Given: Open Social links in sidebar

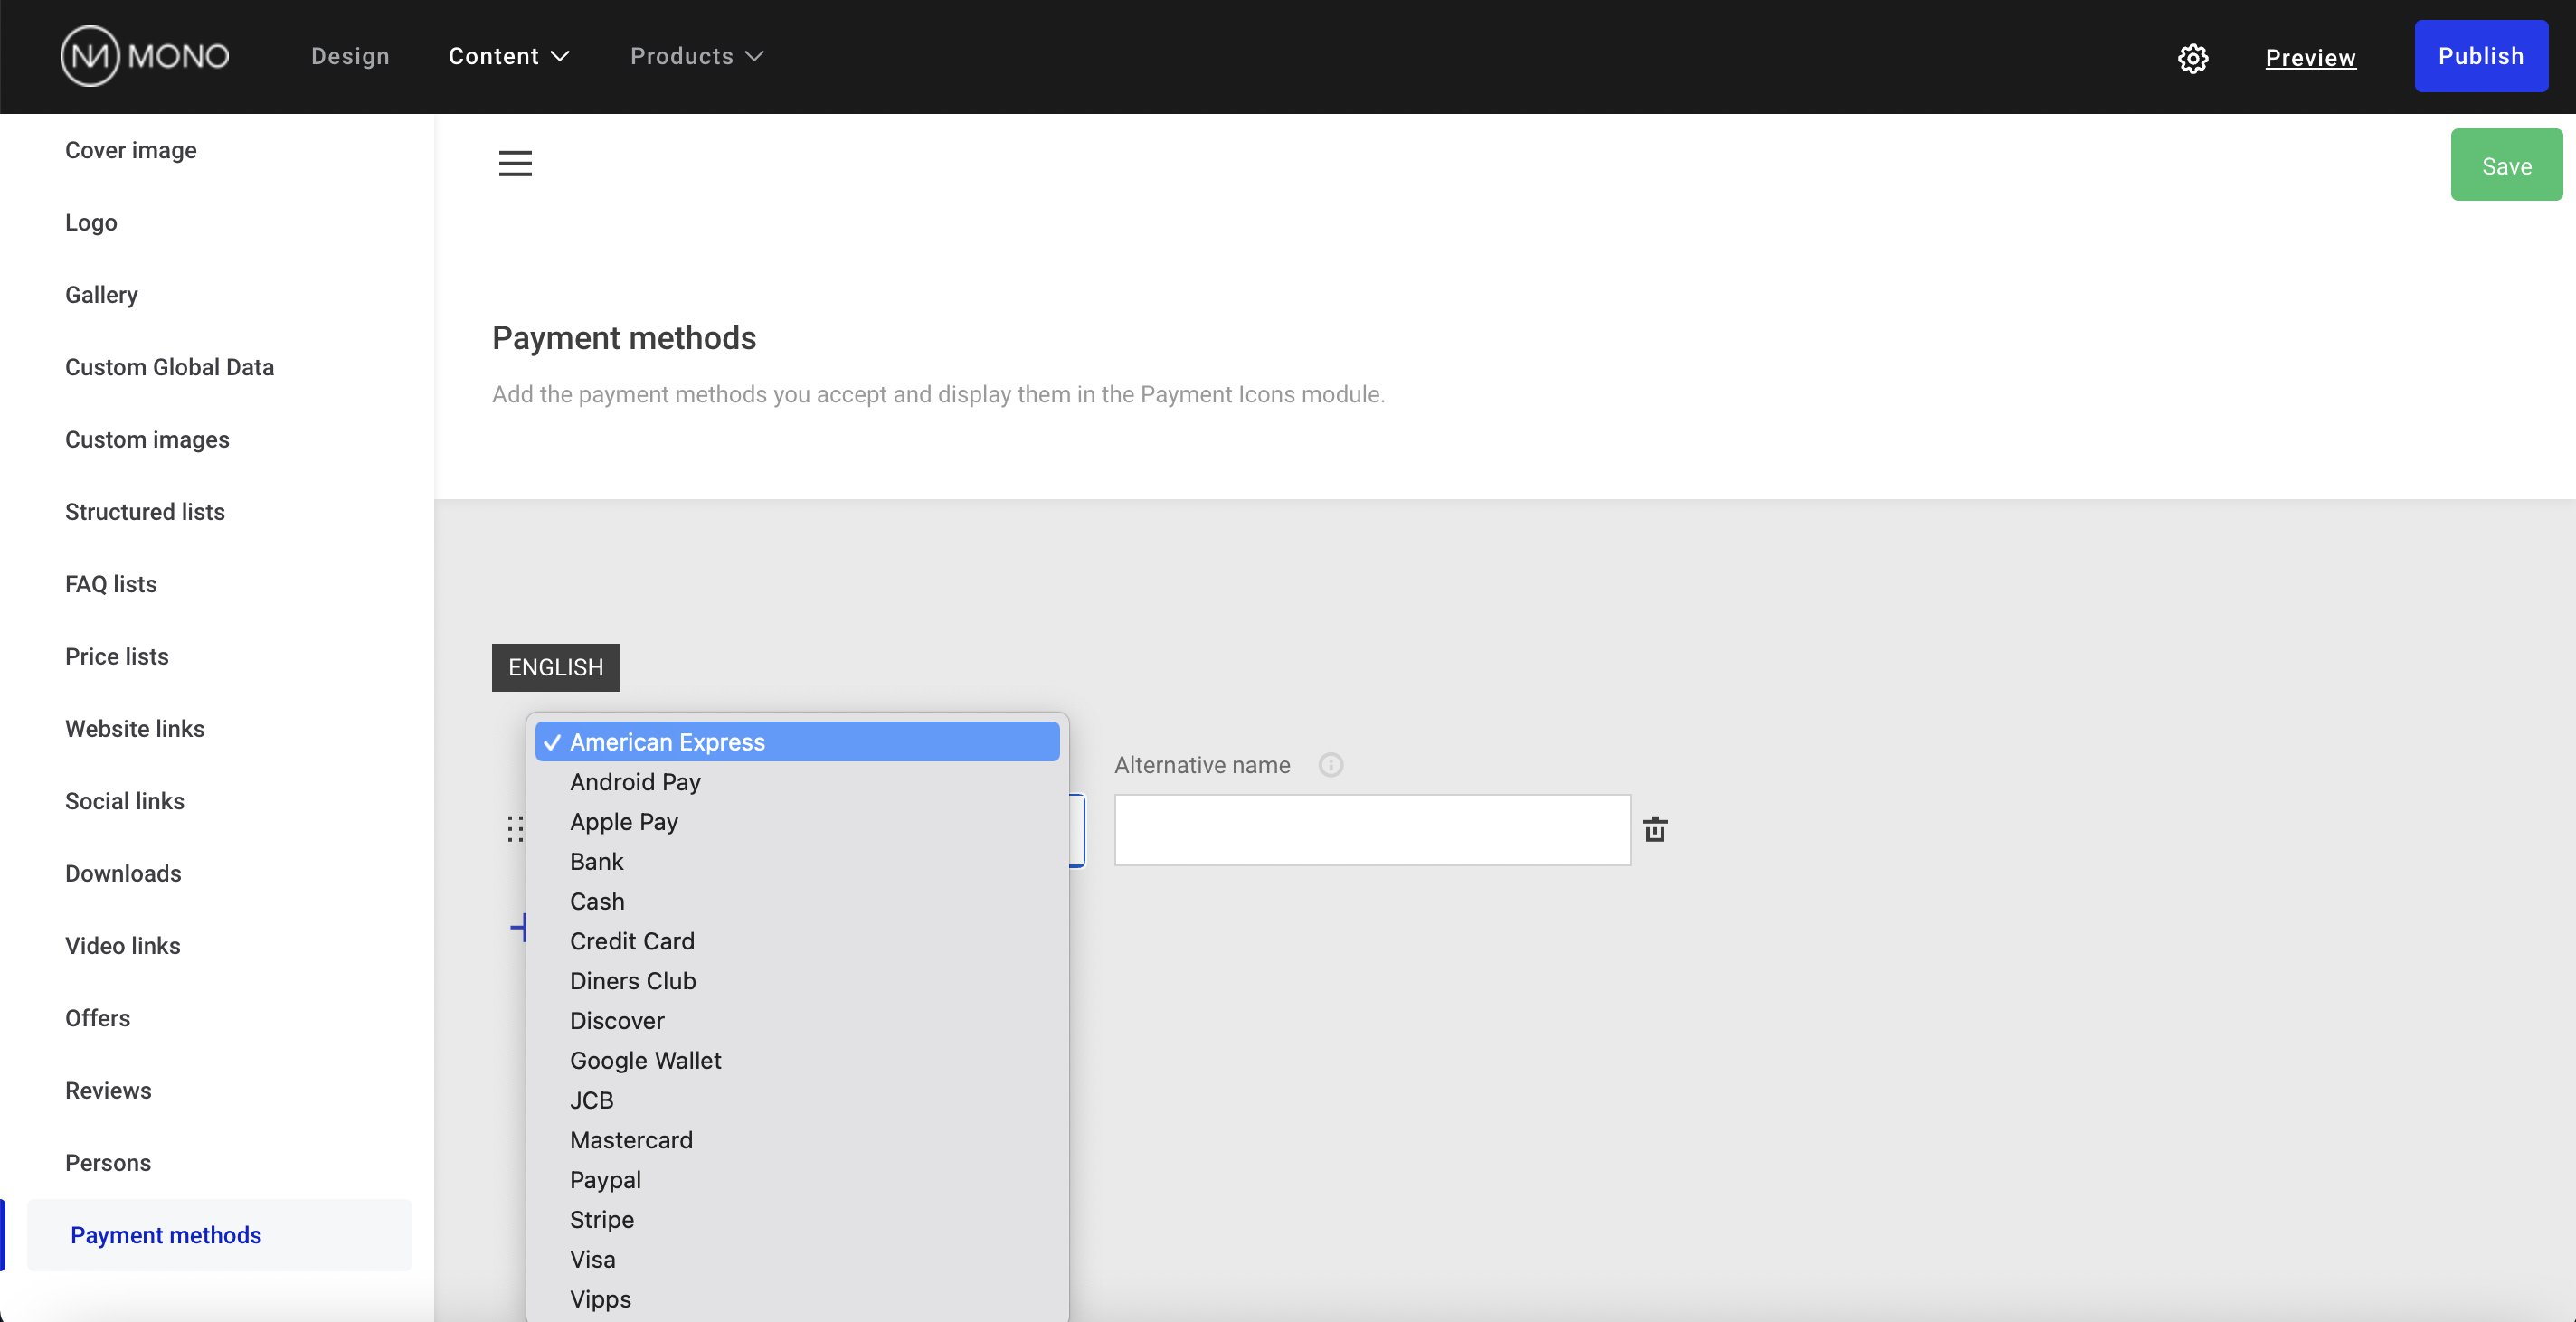Looking at the screenshot, I should (125, 801).
